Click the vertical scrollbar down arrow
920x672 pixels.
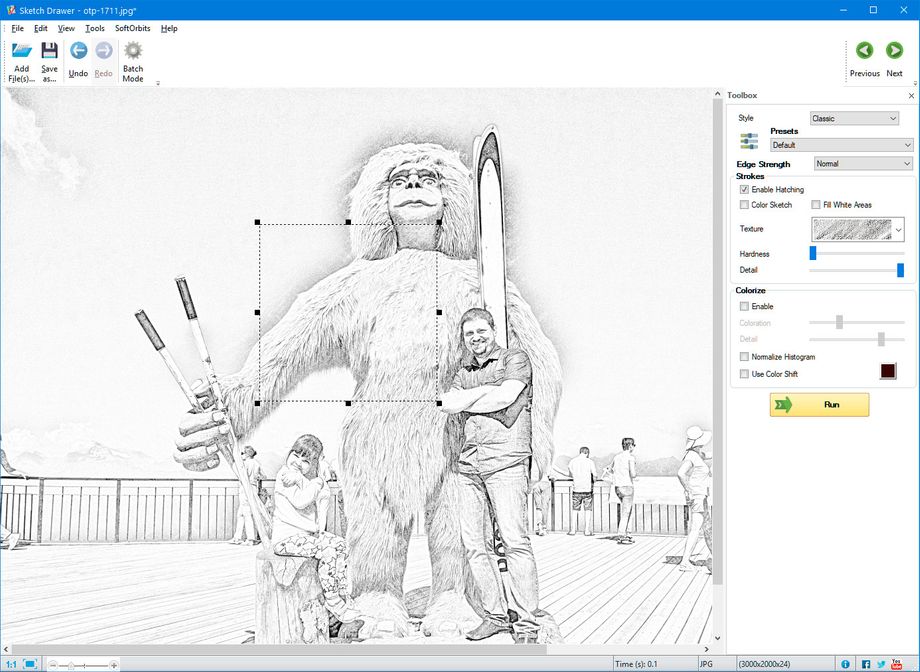click(717, 639)
